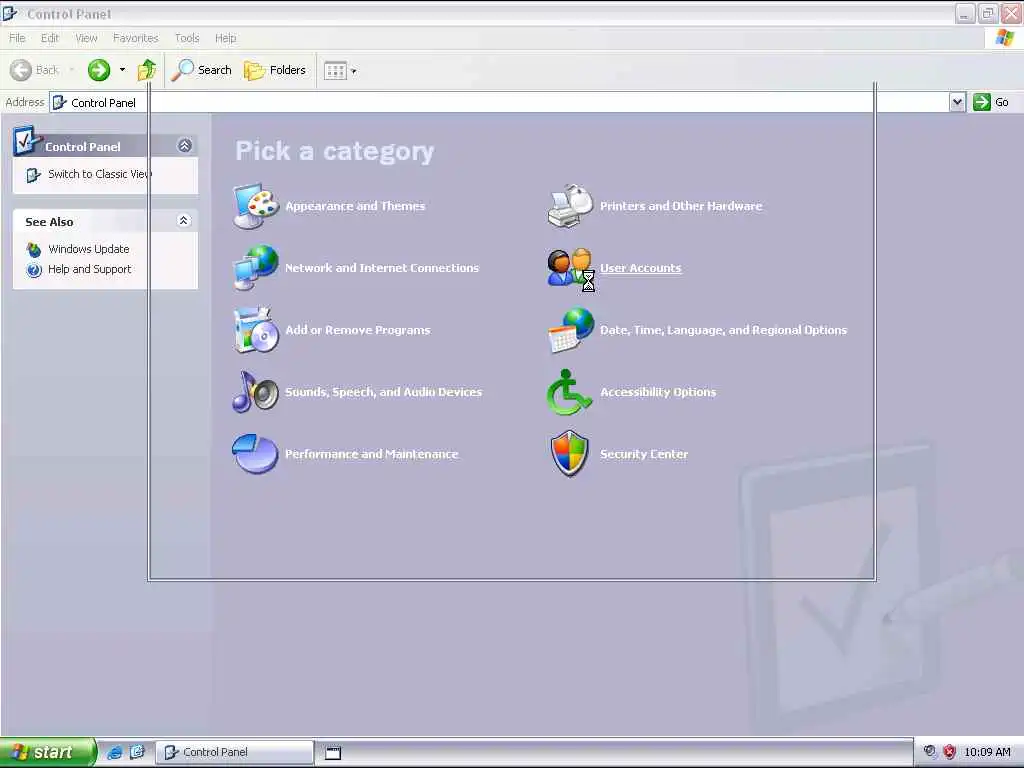Open the Forward button history dropdown arrow
The image size is (1024, 768).
pyautogui.click(x=122, y=70)
